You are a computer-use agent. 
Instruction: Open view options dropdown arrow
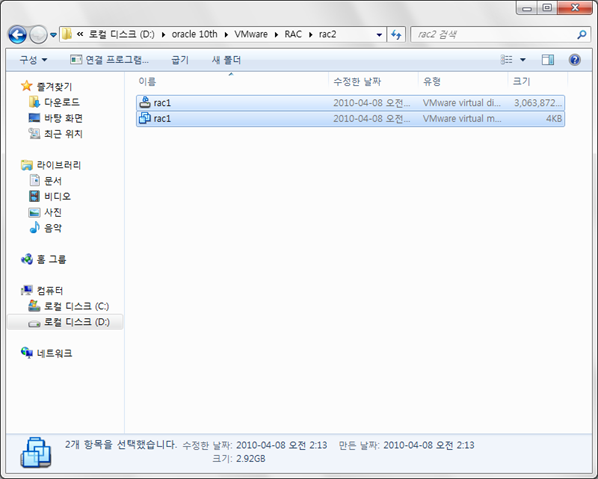(x=523, y=60)
